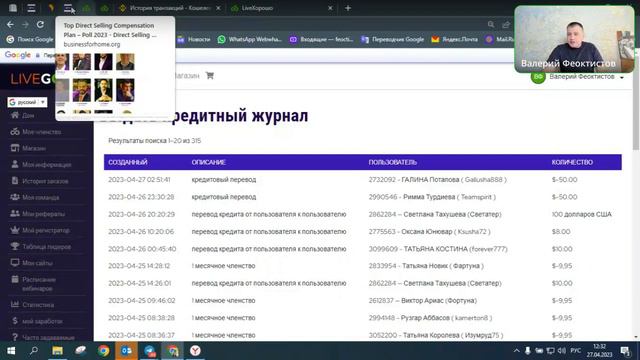Click user ГАЛИНА Потапова row text
The width and height of the screenshot is (640, 360).
pos(438,180)
